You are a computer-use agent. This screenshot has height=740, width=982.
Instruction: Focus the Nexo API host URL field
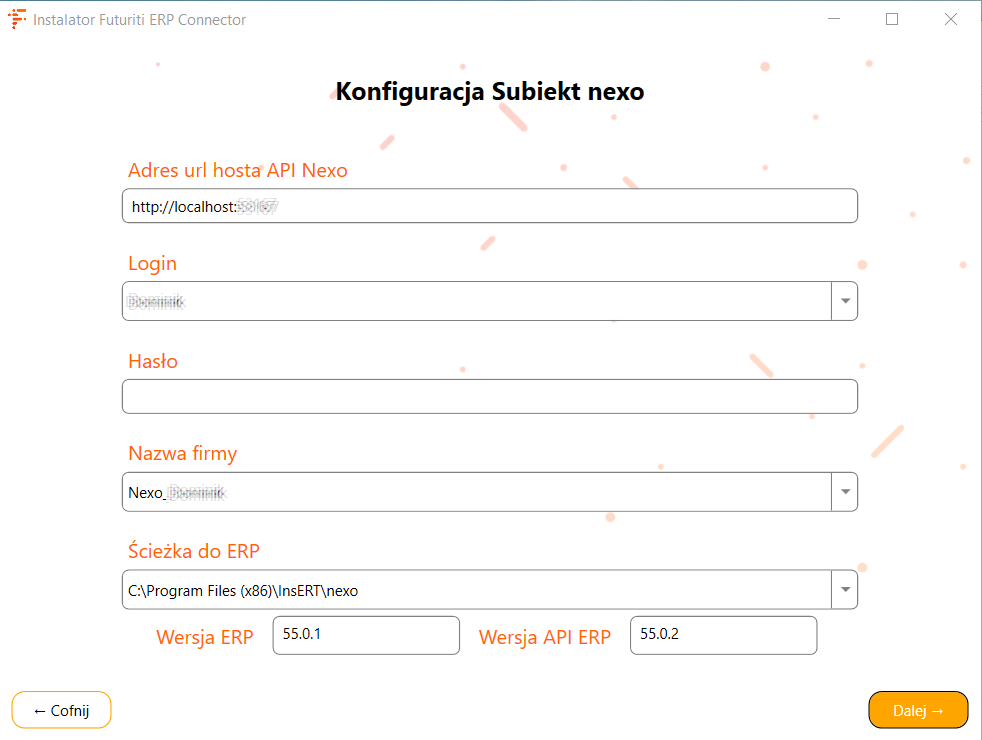click(x=489, y=206)
